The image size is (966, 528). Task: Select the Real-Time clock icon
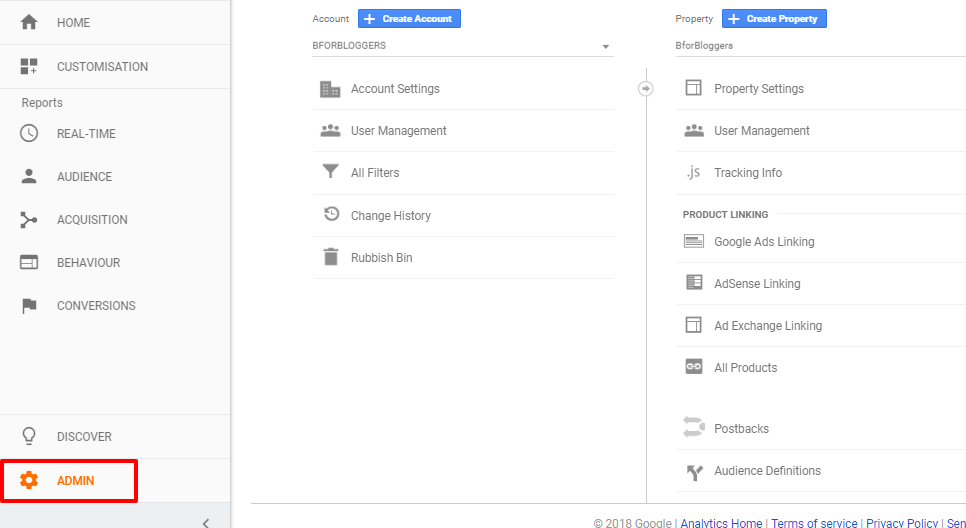29,133
